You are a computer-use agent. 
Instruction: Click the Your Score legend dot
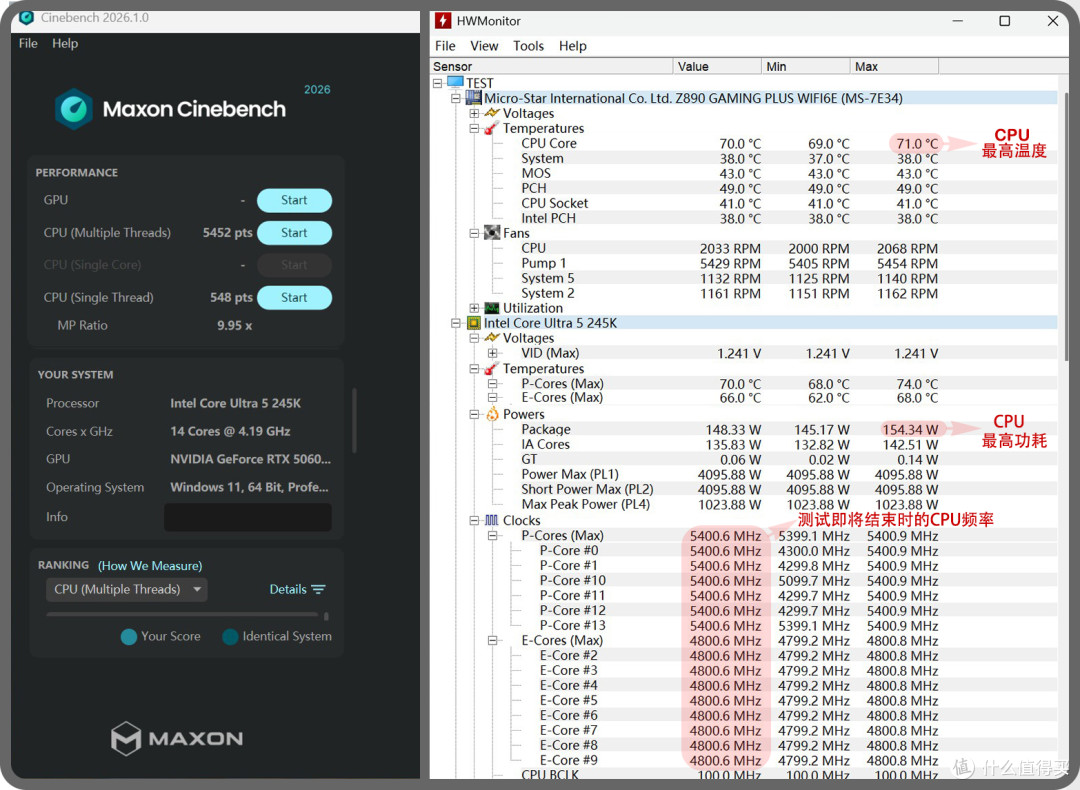click(128, 636)
